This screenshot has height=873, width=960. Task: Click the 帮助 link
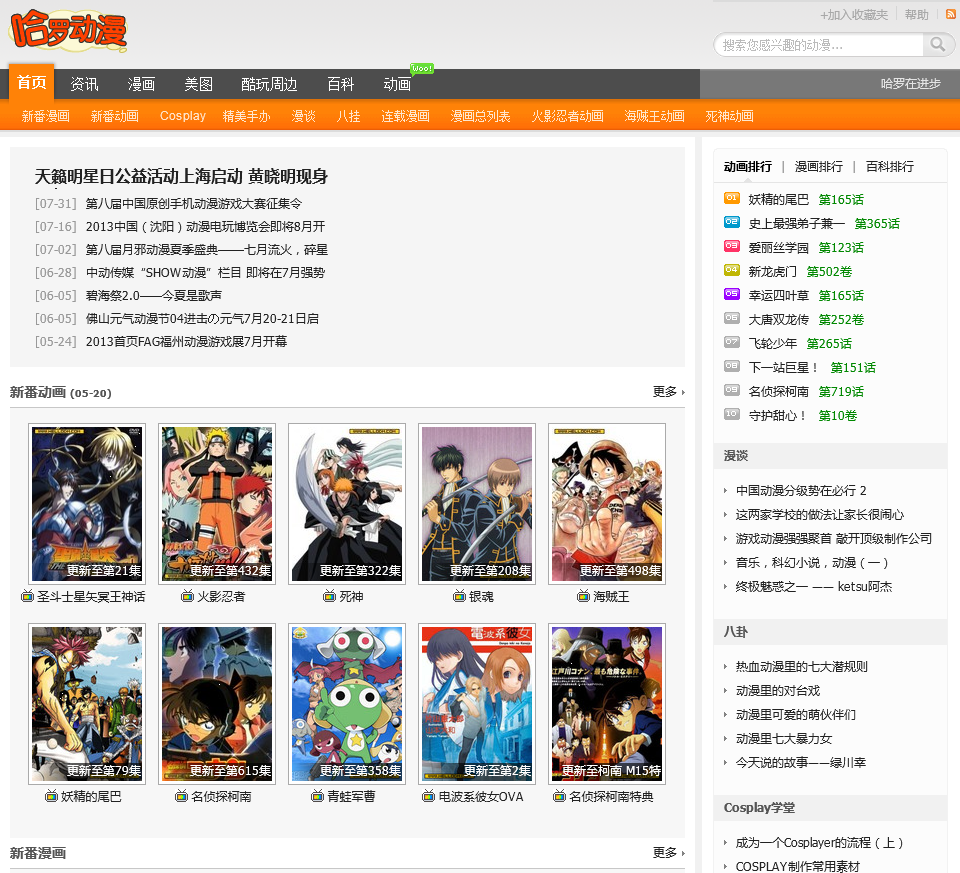pyautogui.click(x=917, y=15)
